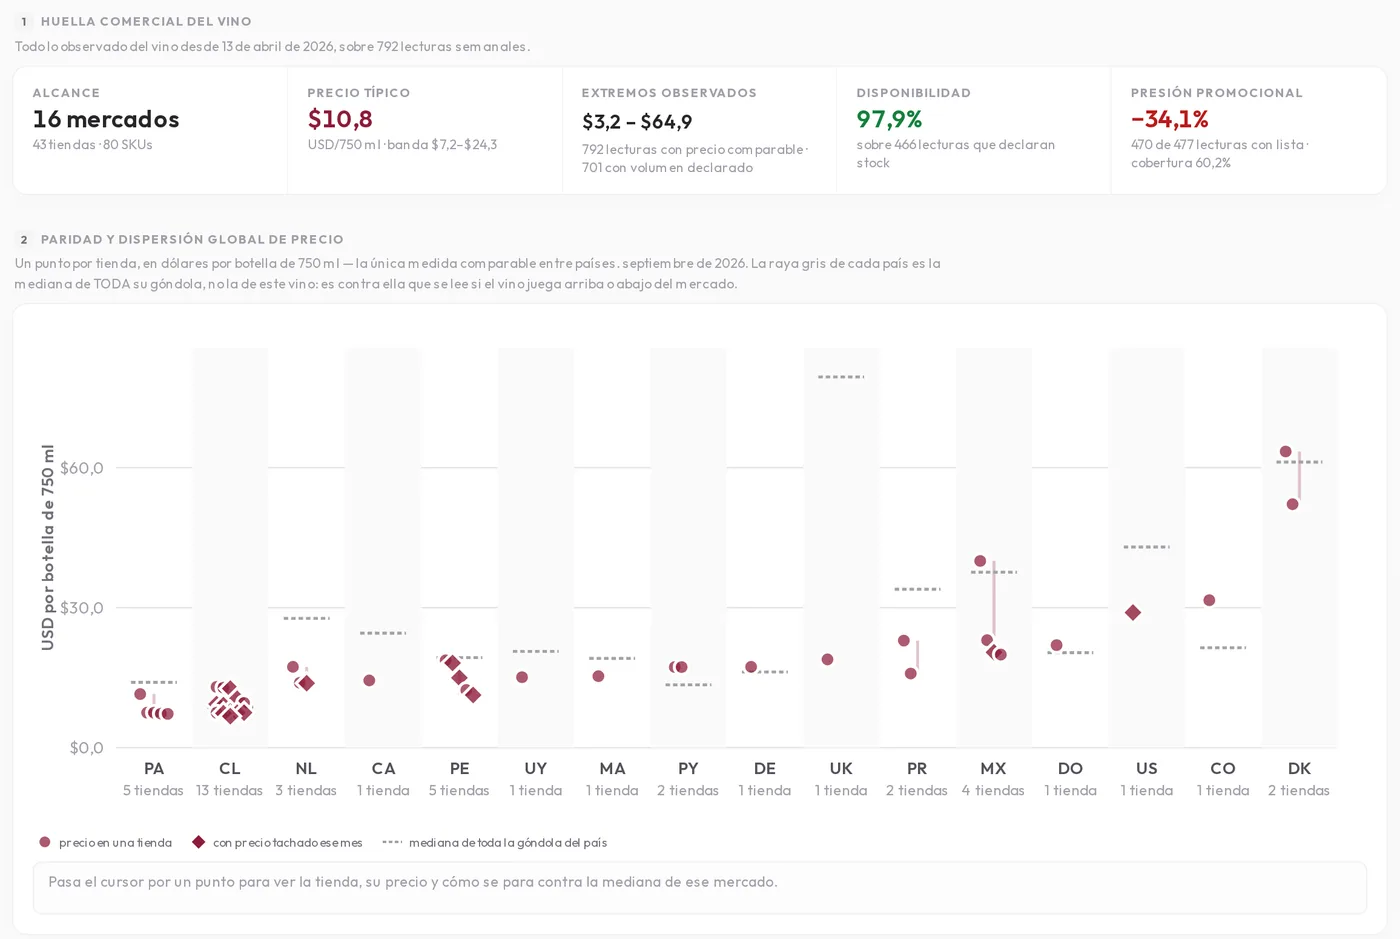Click the '3 tiendas' count under NL
Viewport: 1400px width, 939px height.
(306, 790)
